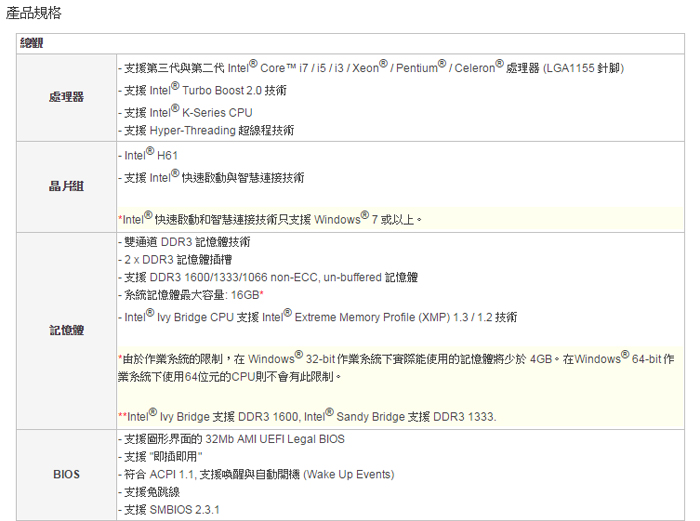Select the Extreme Memory Profile XMP line
Screen dimensions: 700x521
(x=317, y=317)
